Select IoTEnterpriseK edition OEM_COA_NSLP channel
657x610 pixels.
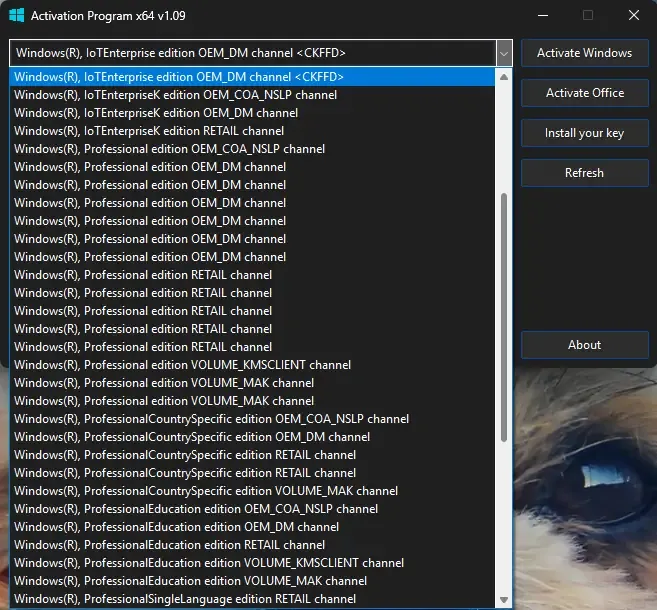(x=252, y=95)
